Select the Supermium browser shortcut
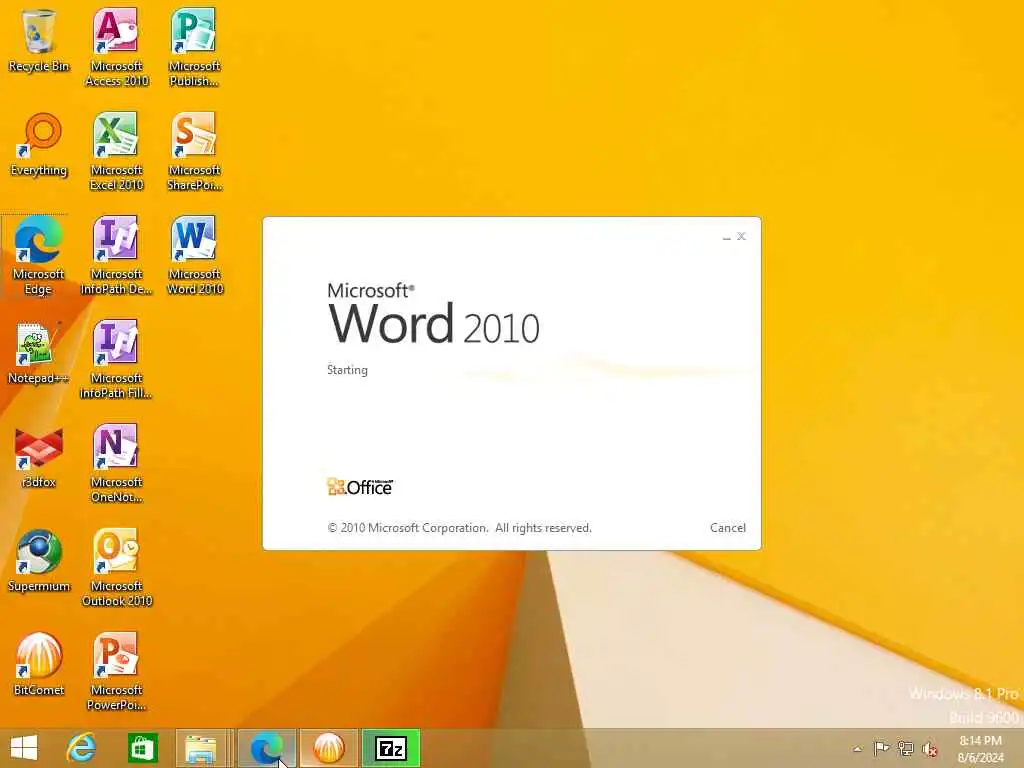The width and height of the screenshot is (1024, 768). [x=39, y=560]
